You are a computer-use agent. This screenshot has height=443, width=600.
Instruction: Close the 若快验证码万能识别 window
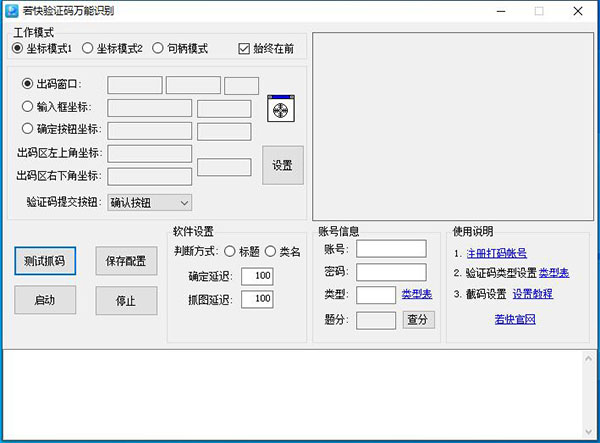coord(578,11)
